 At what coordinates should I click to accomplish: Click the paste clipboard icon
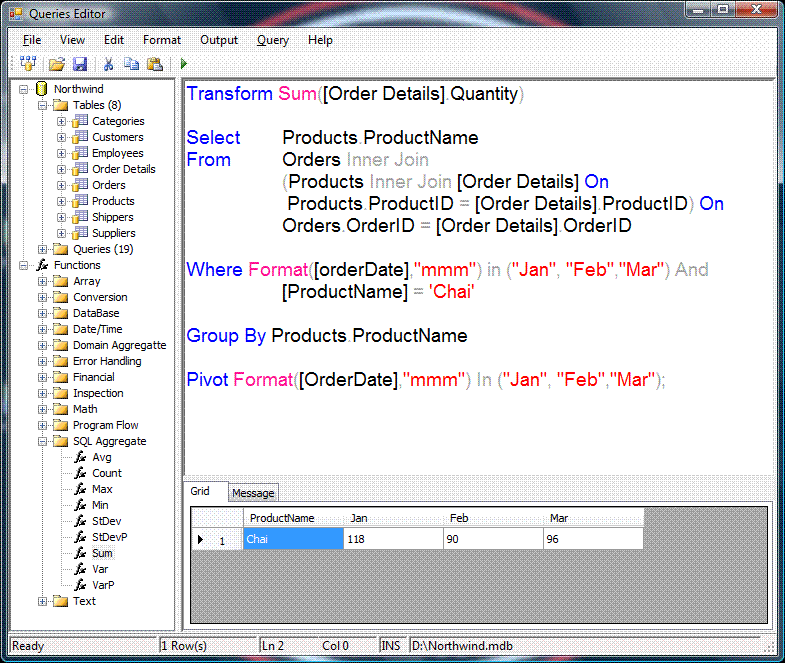tap(155, 64)
